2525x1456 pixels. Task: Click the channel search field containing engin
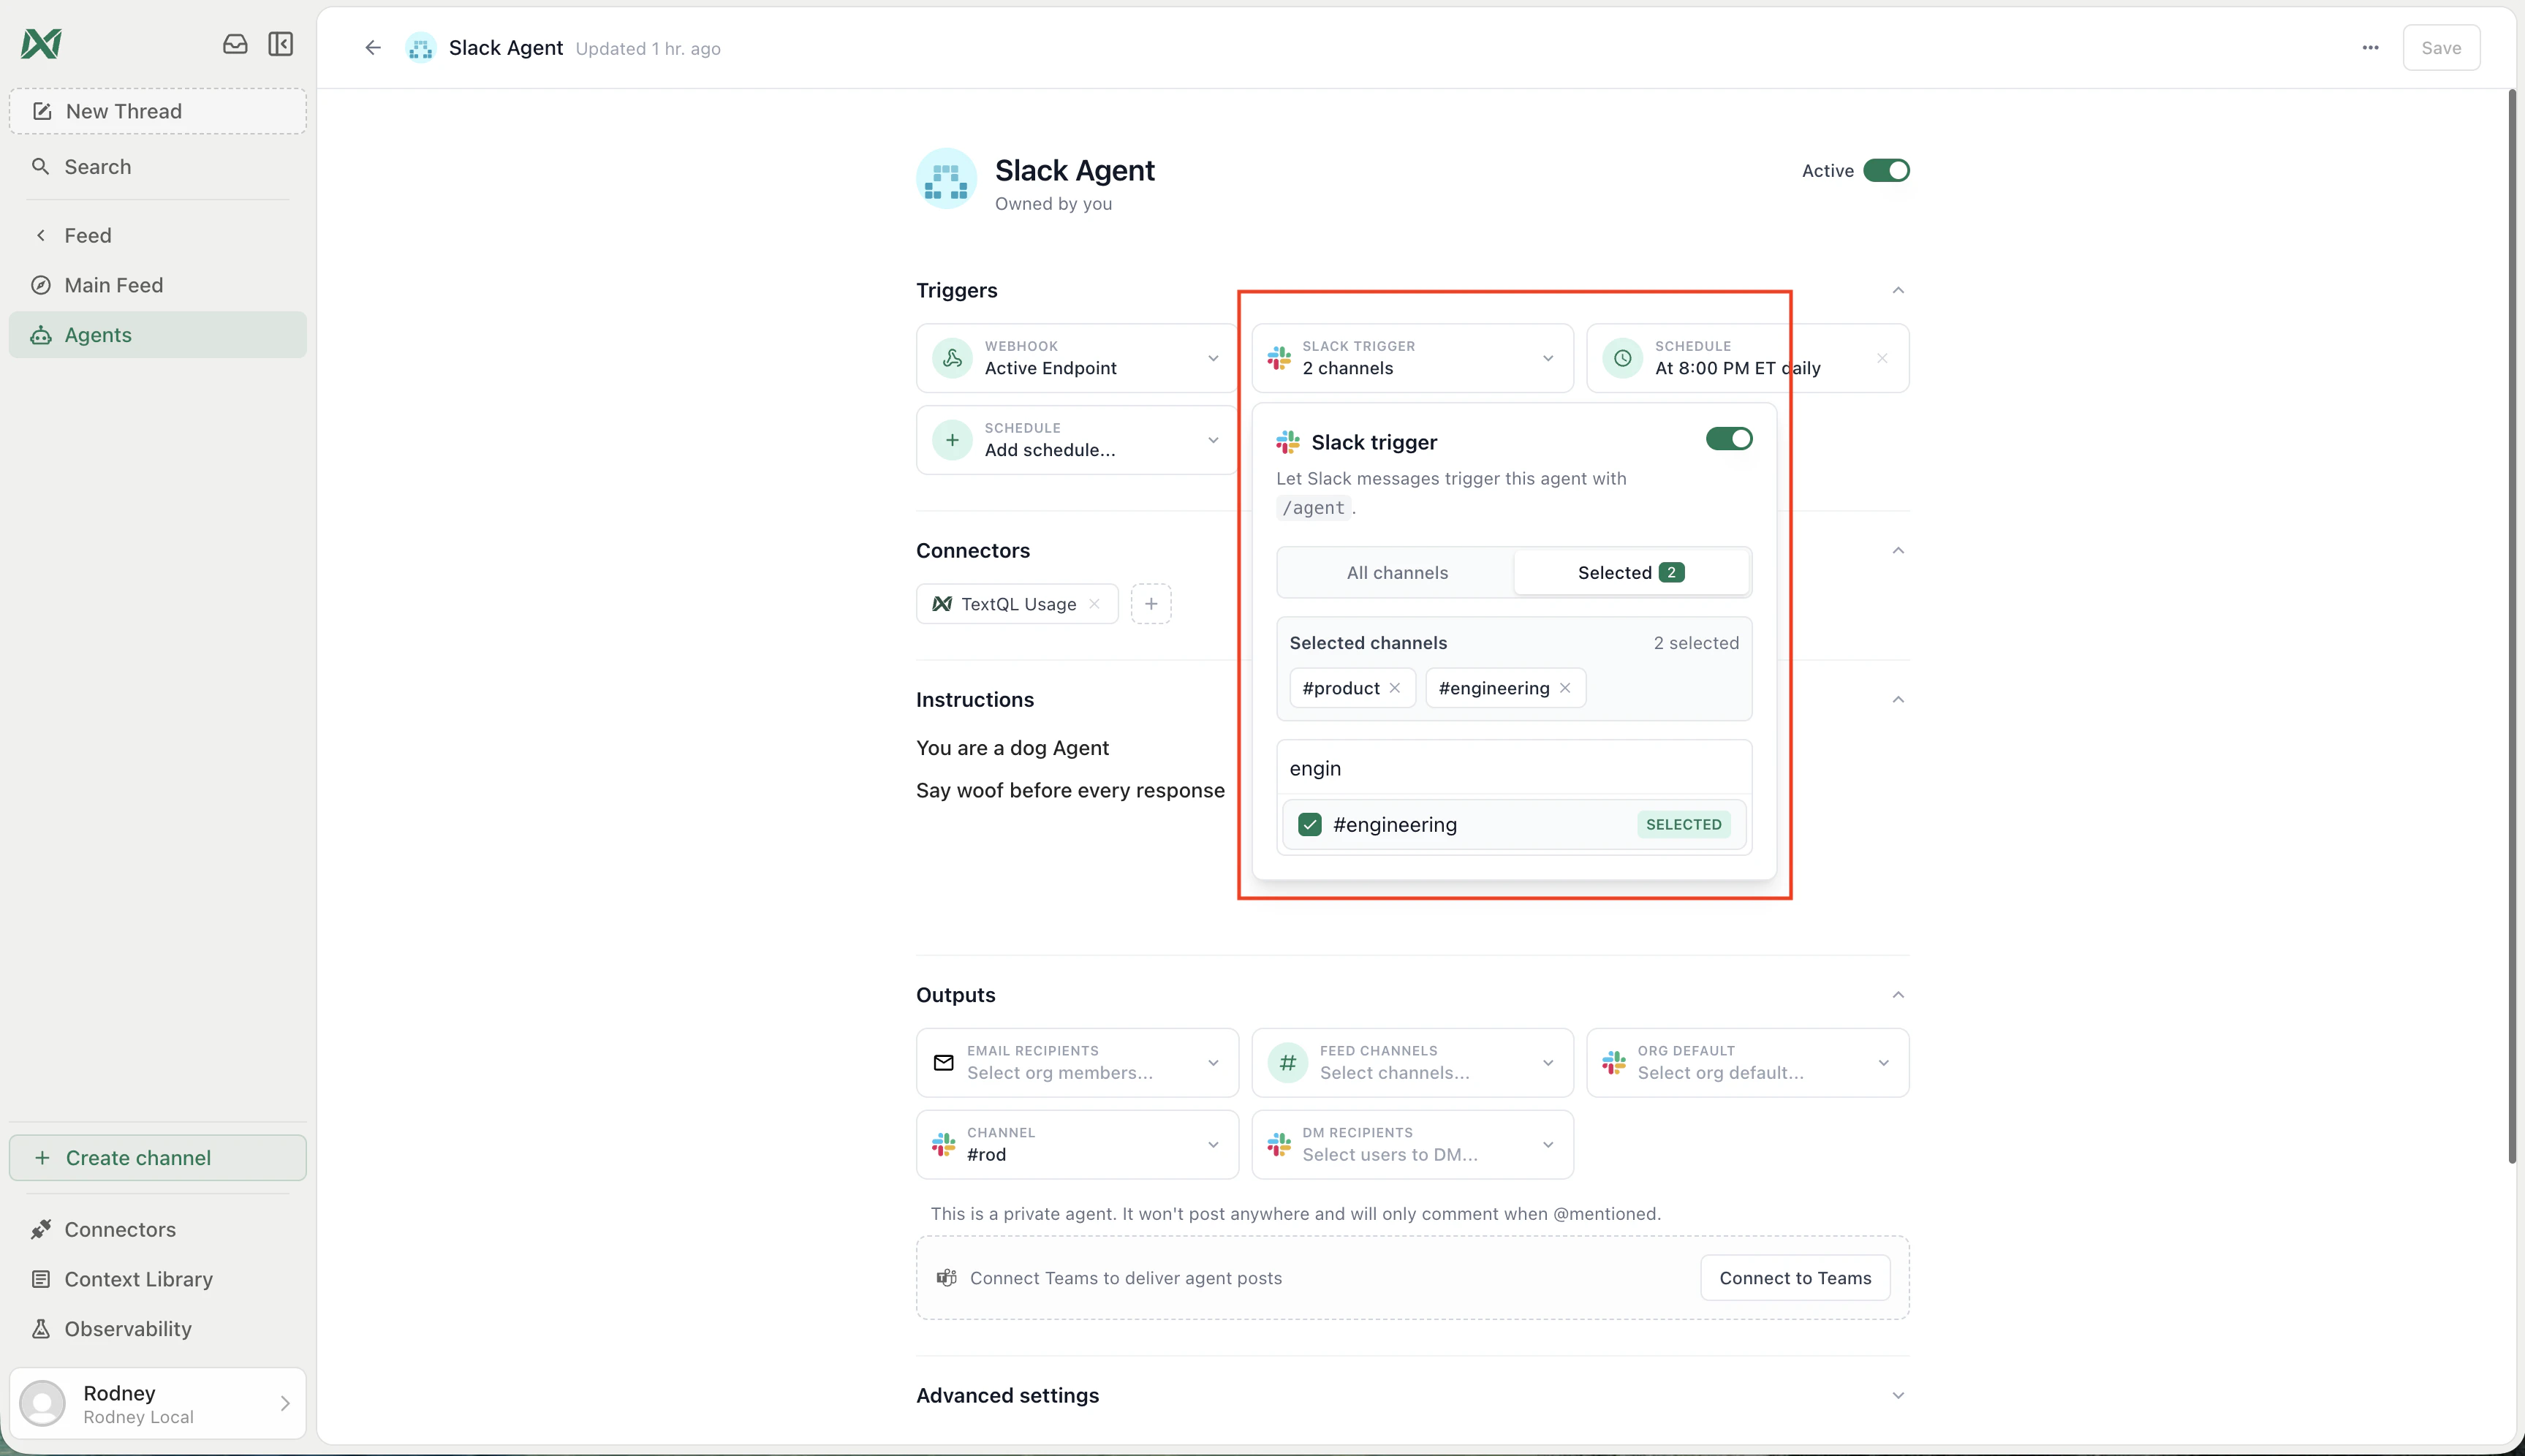[x=1514, y=768]
